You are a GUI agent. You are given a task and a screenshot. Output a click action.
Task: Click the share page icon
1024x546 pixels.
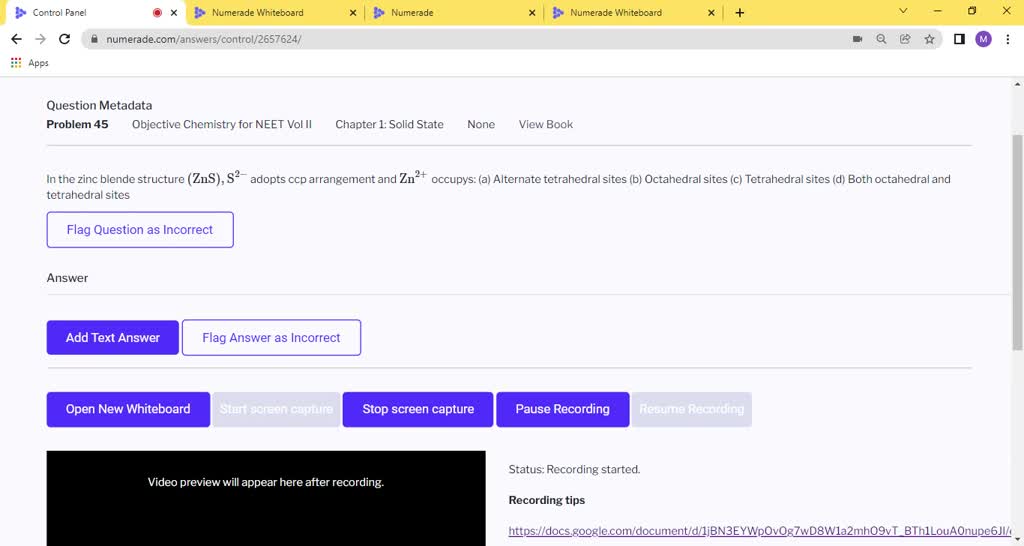905,39
